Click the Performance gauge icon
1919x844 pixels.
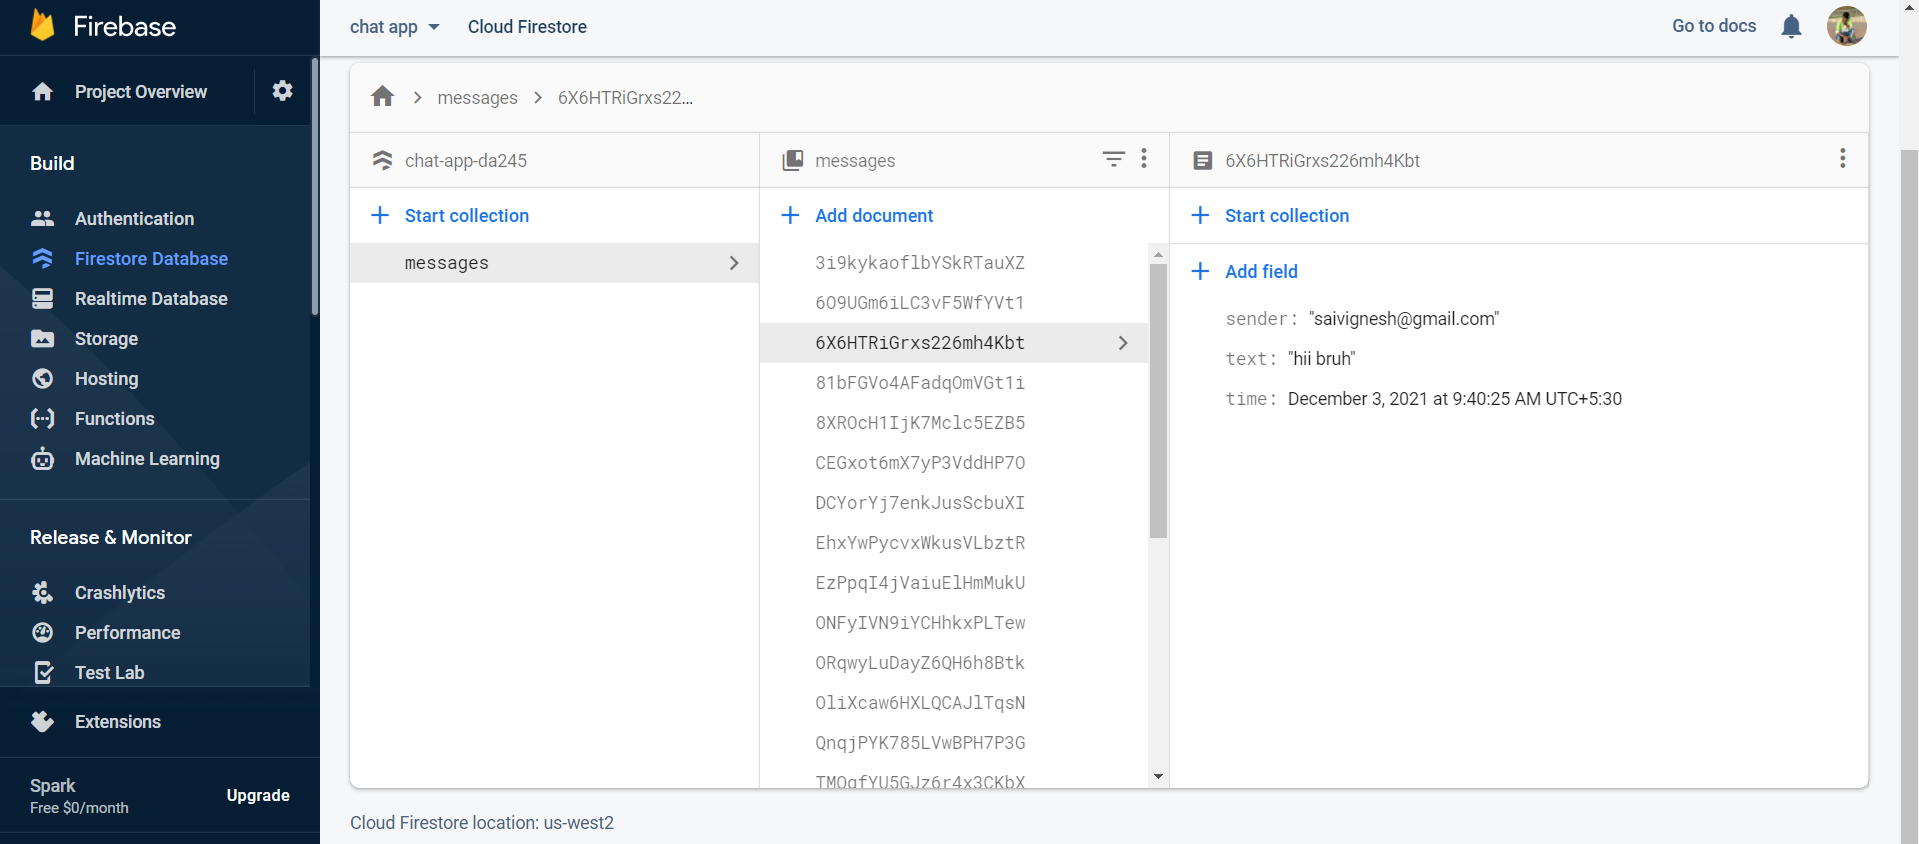pos(42,632)
